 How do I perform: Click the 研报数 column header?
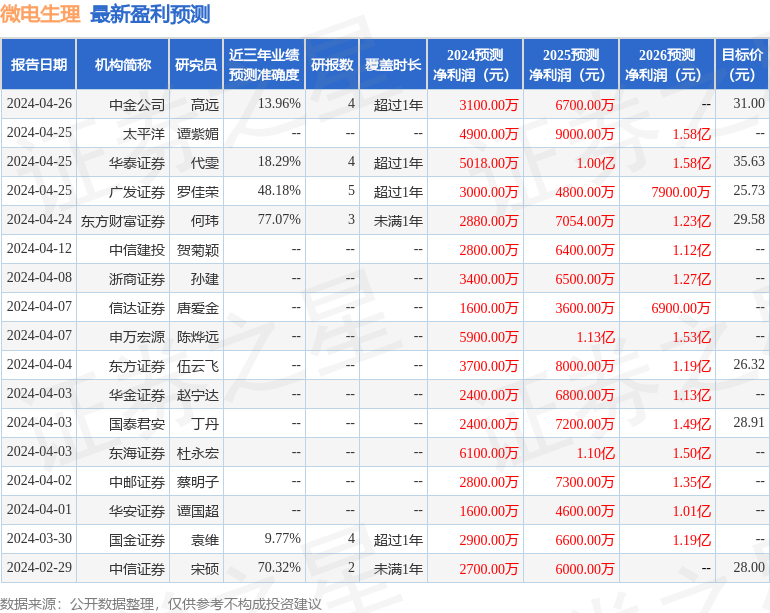[x=332, y=64]
